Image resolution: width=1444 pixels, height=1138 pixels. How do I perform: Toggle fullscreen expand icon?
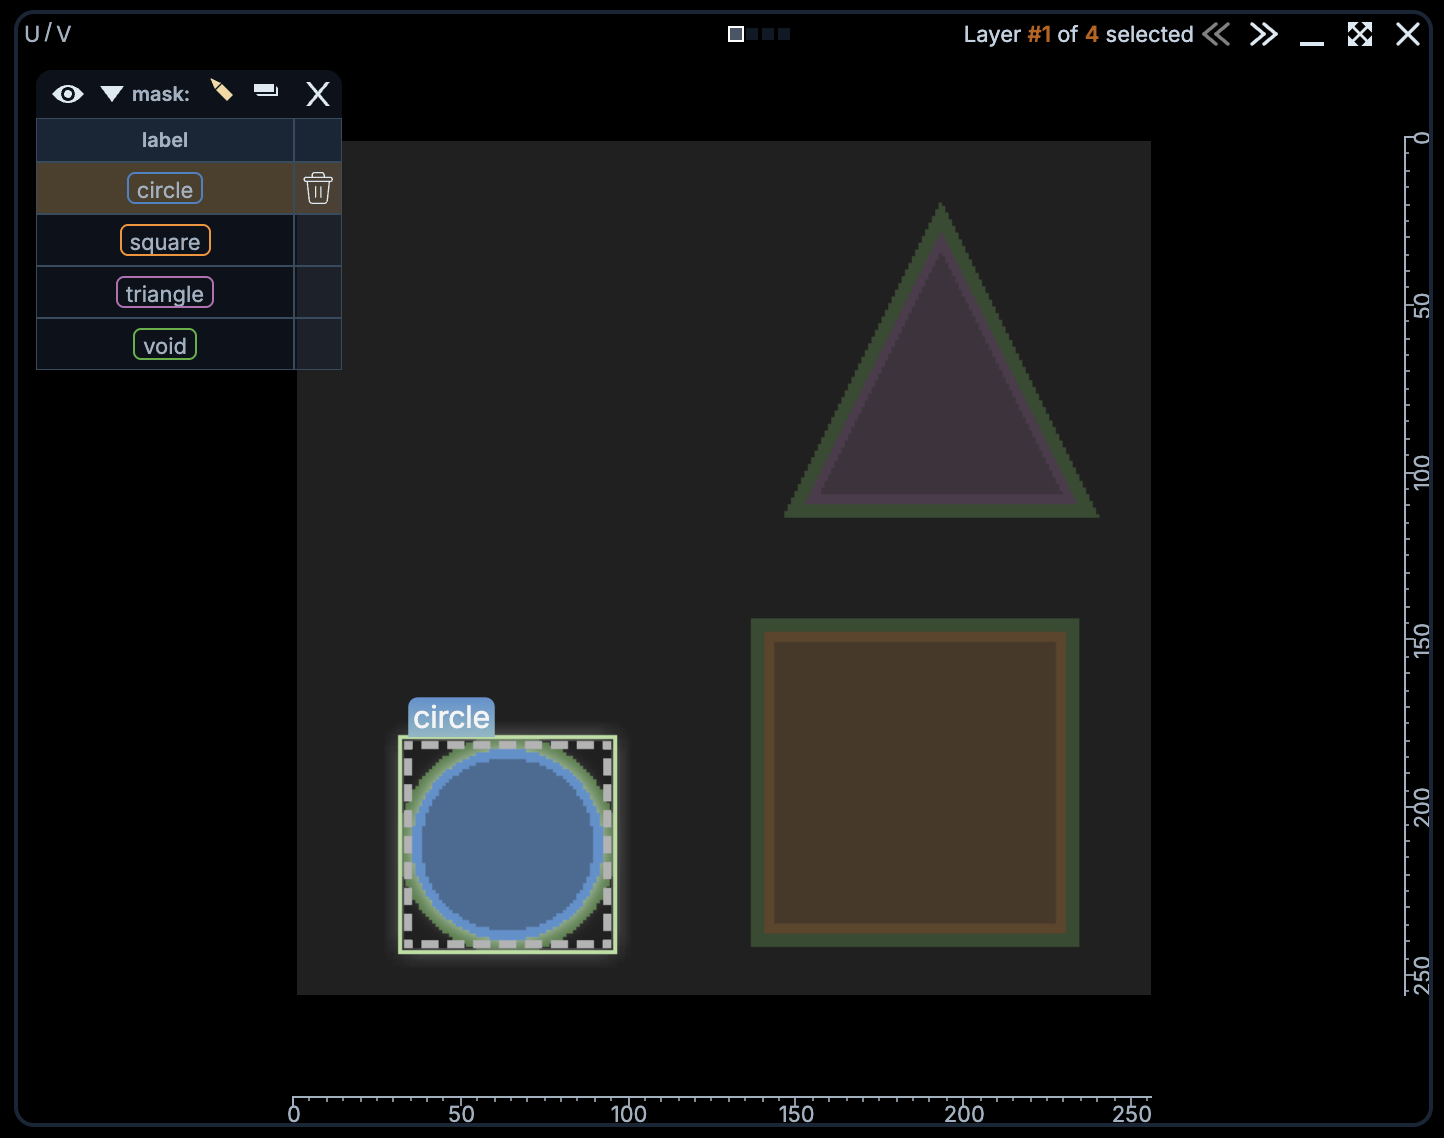(x=1360, y=34)
